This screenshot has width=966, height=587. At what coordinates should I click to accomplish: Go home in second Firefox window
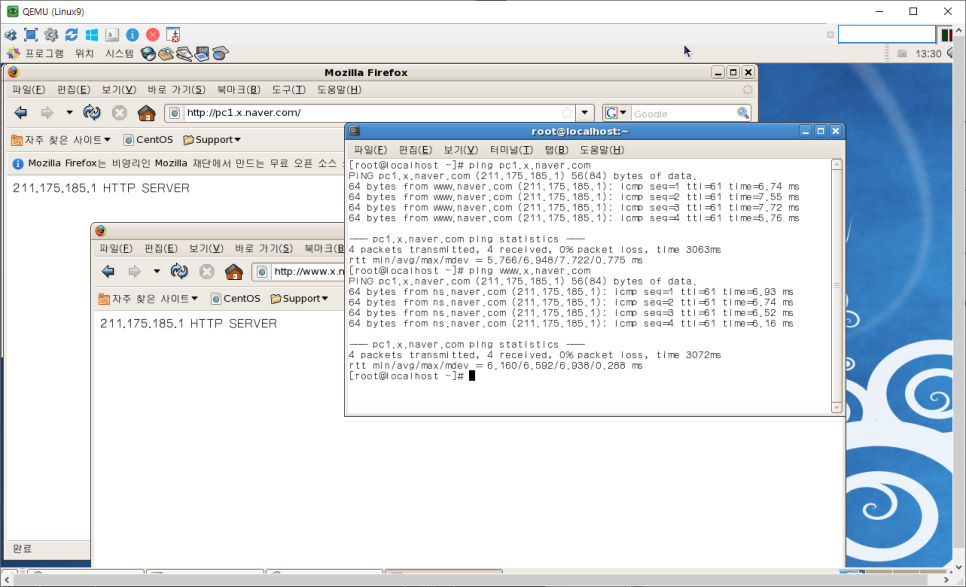[x=234, y=272]
